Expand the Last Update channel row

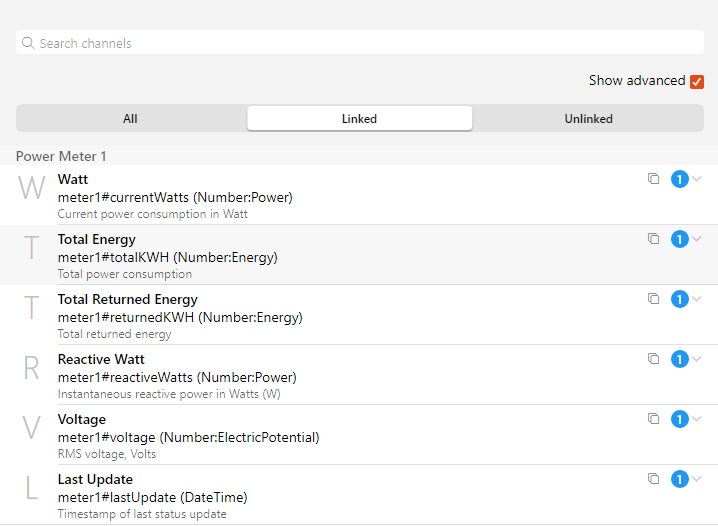[x=698, y=479]
